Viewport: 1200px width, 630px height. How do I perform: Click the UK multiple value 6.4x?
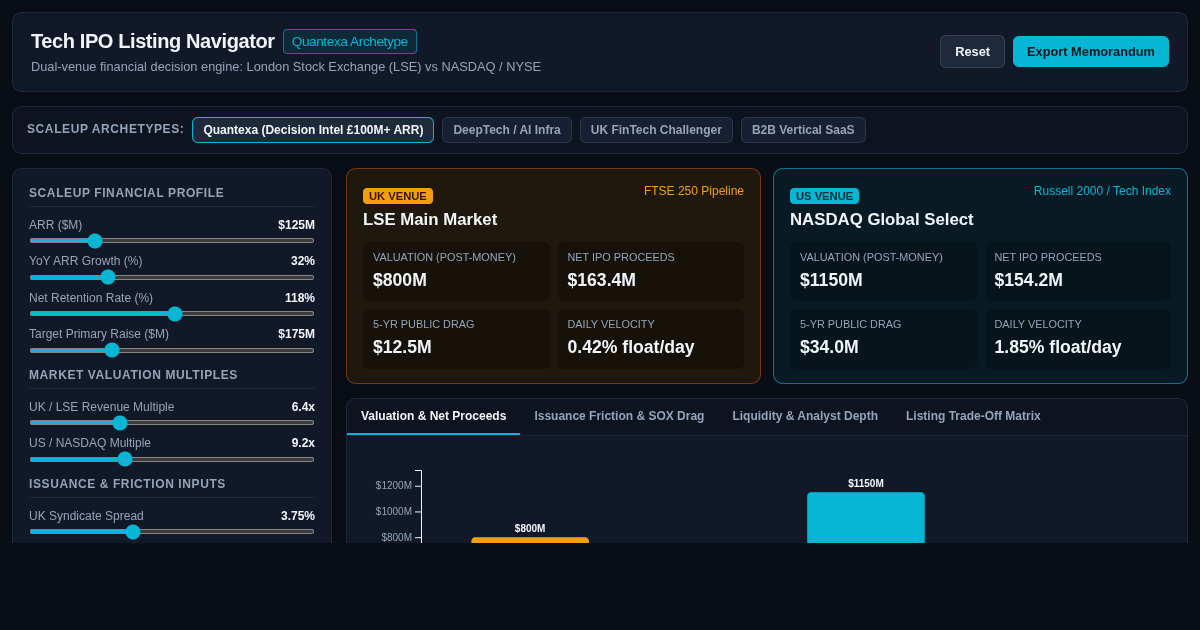pyautogui.click(x=303, y=407)
